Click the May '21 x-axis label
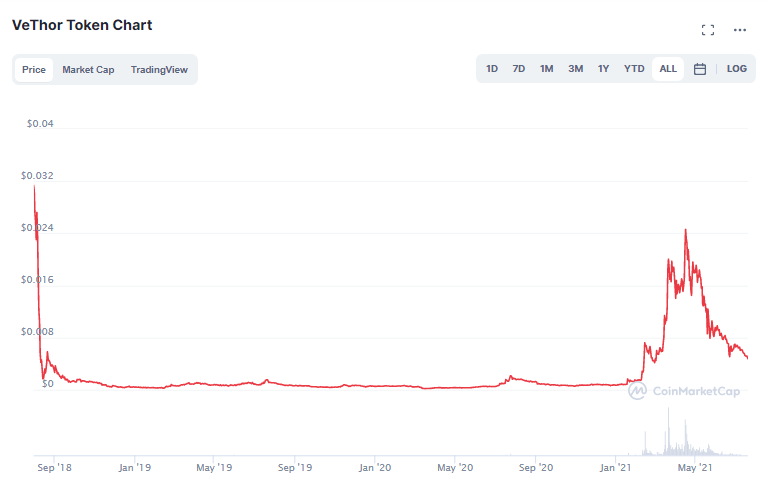Viewport: 768px width, 487px height. [x=695, y=468]
